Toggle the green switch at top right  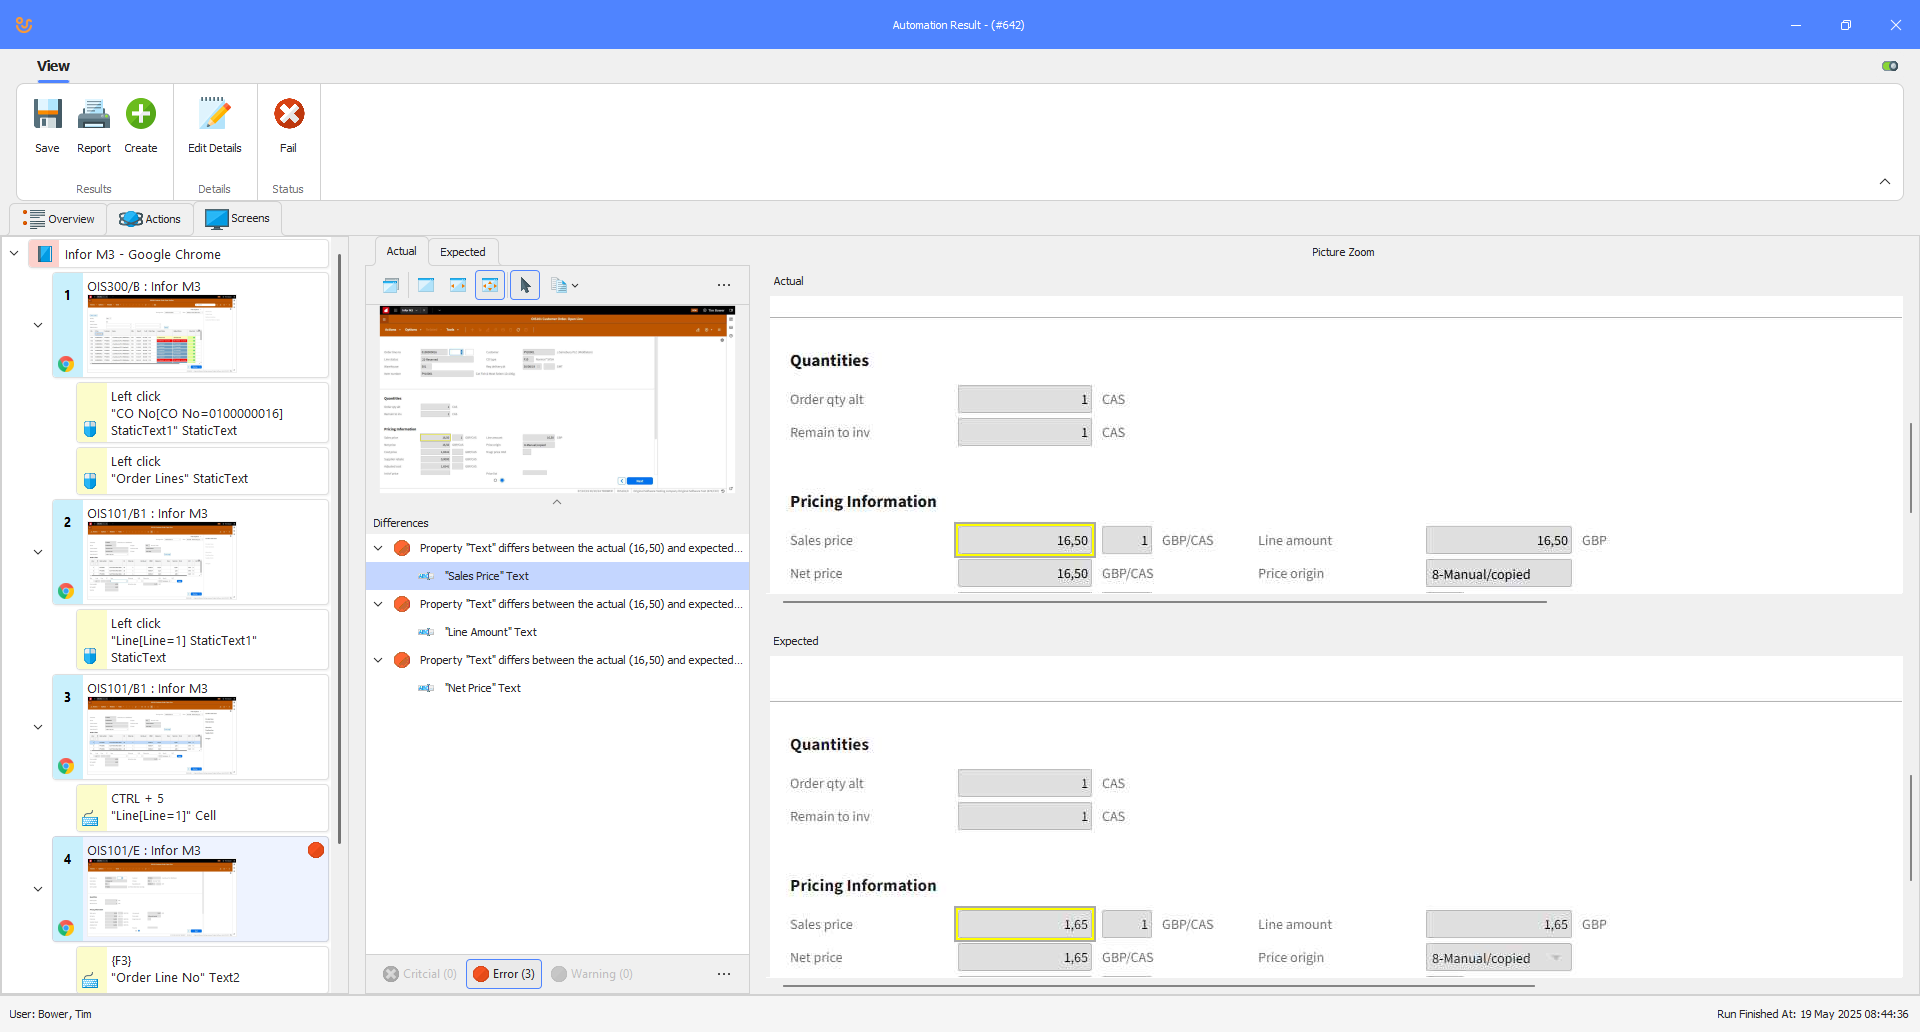pos(1890,66)
